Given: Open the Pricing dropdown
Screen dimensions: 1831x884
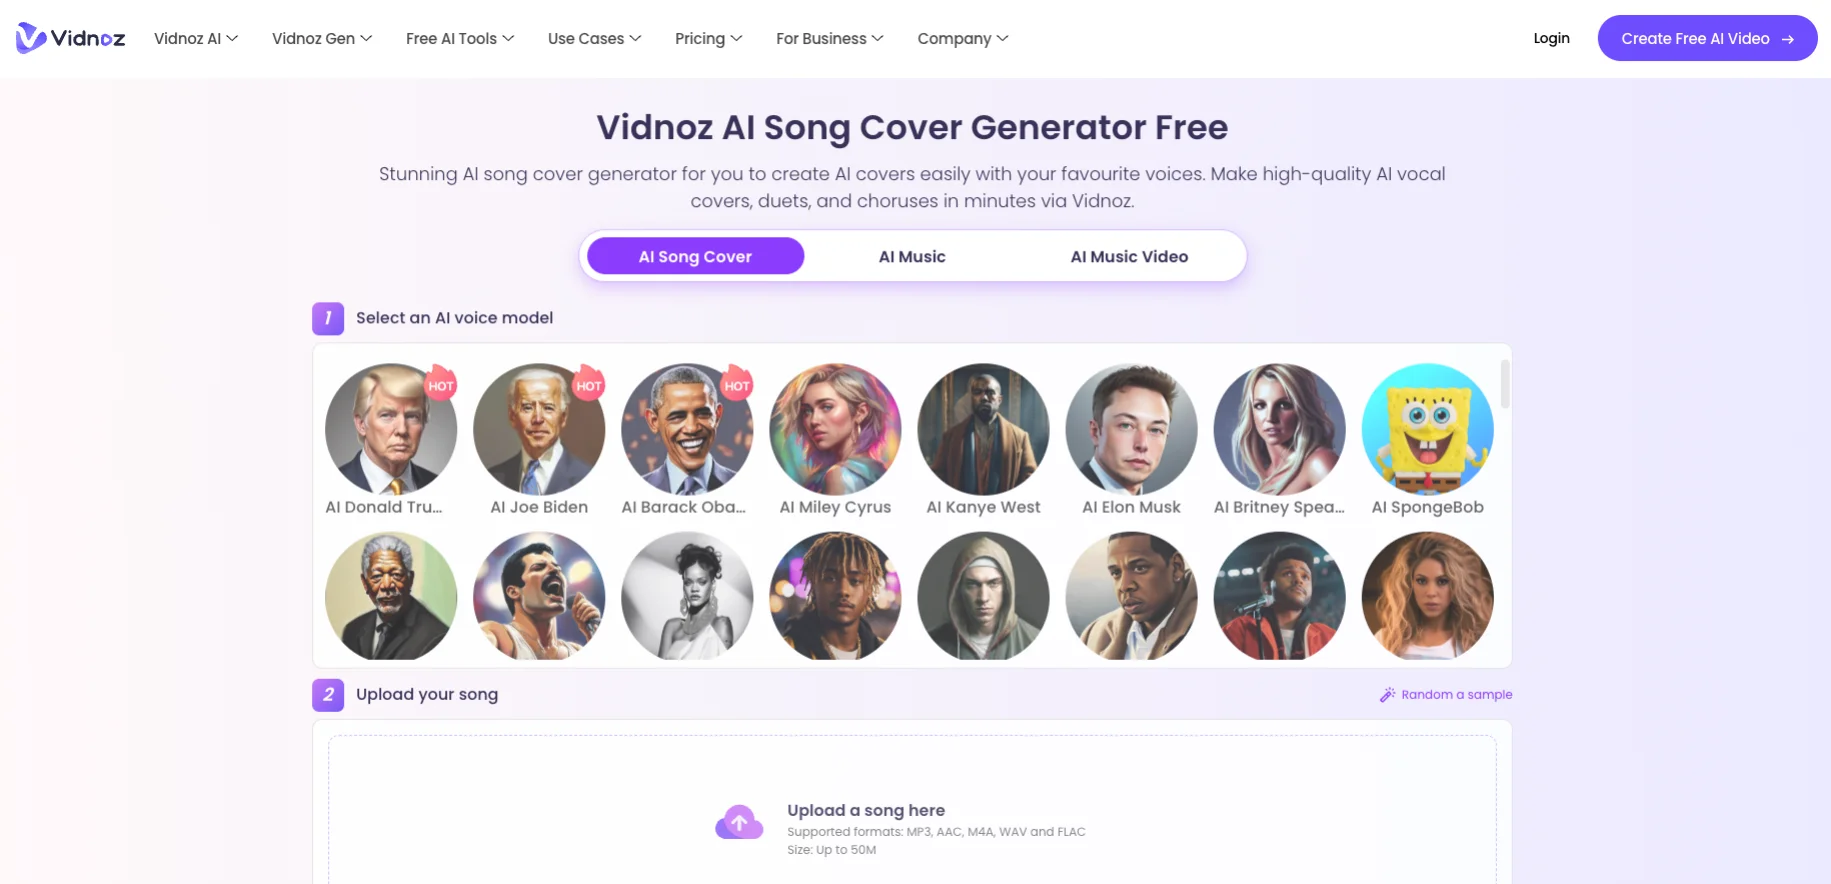Looking at the screenshot, I should (709, 38).
